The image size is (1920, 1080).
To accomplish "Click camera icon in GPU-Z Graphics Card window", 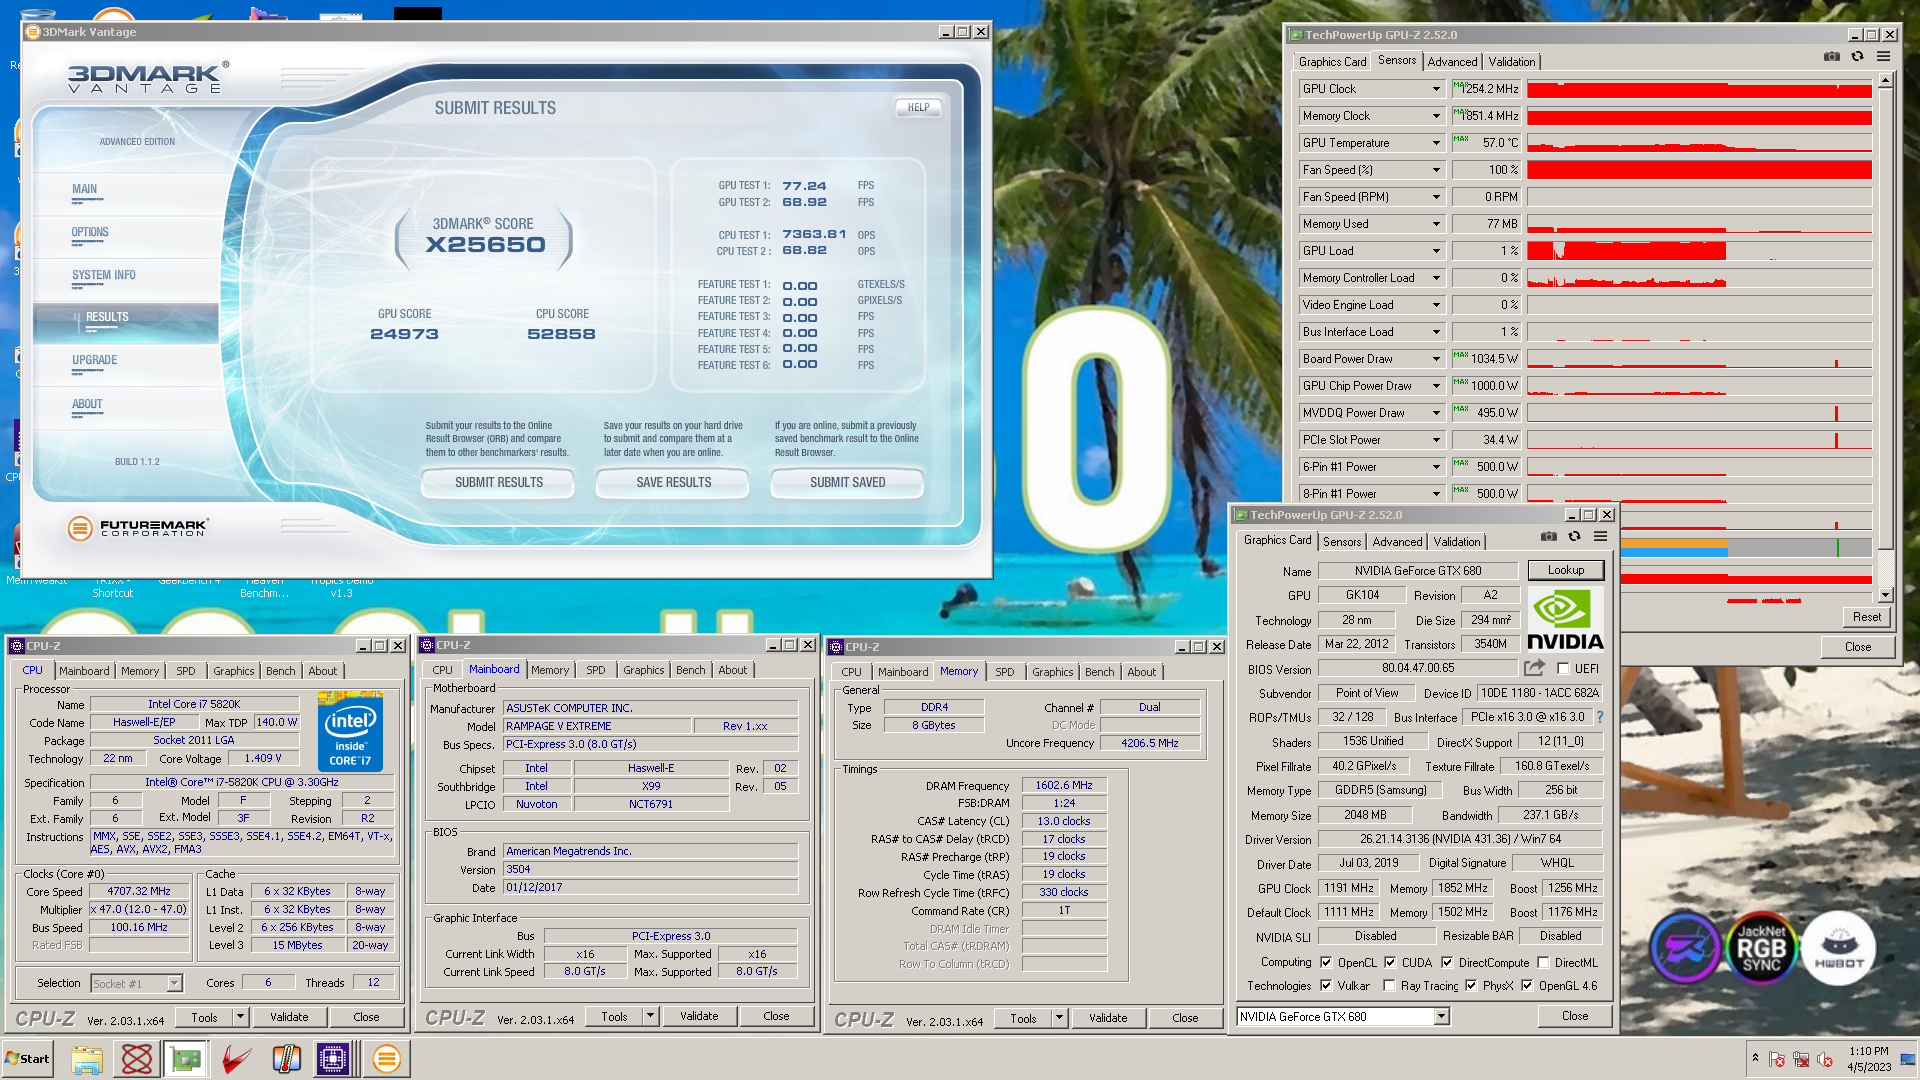I will 1549,537.
